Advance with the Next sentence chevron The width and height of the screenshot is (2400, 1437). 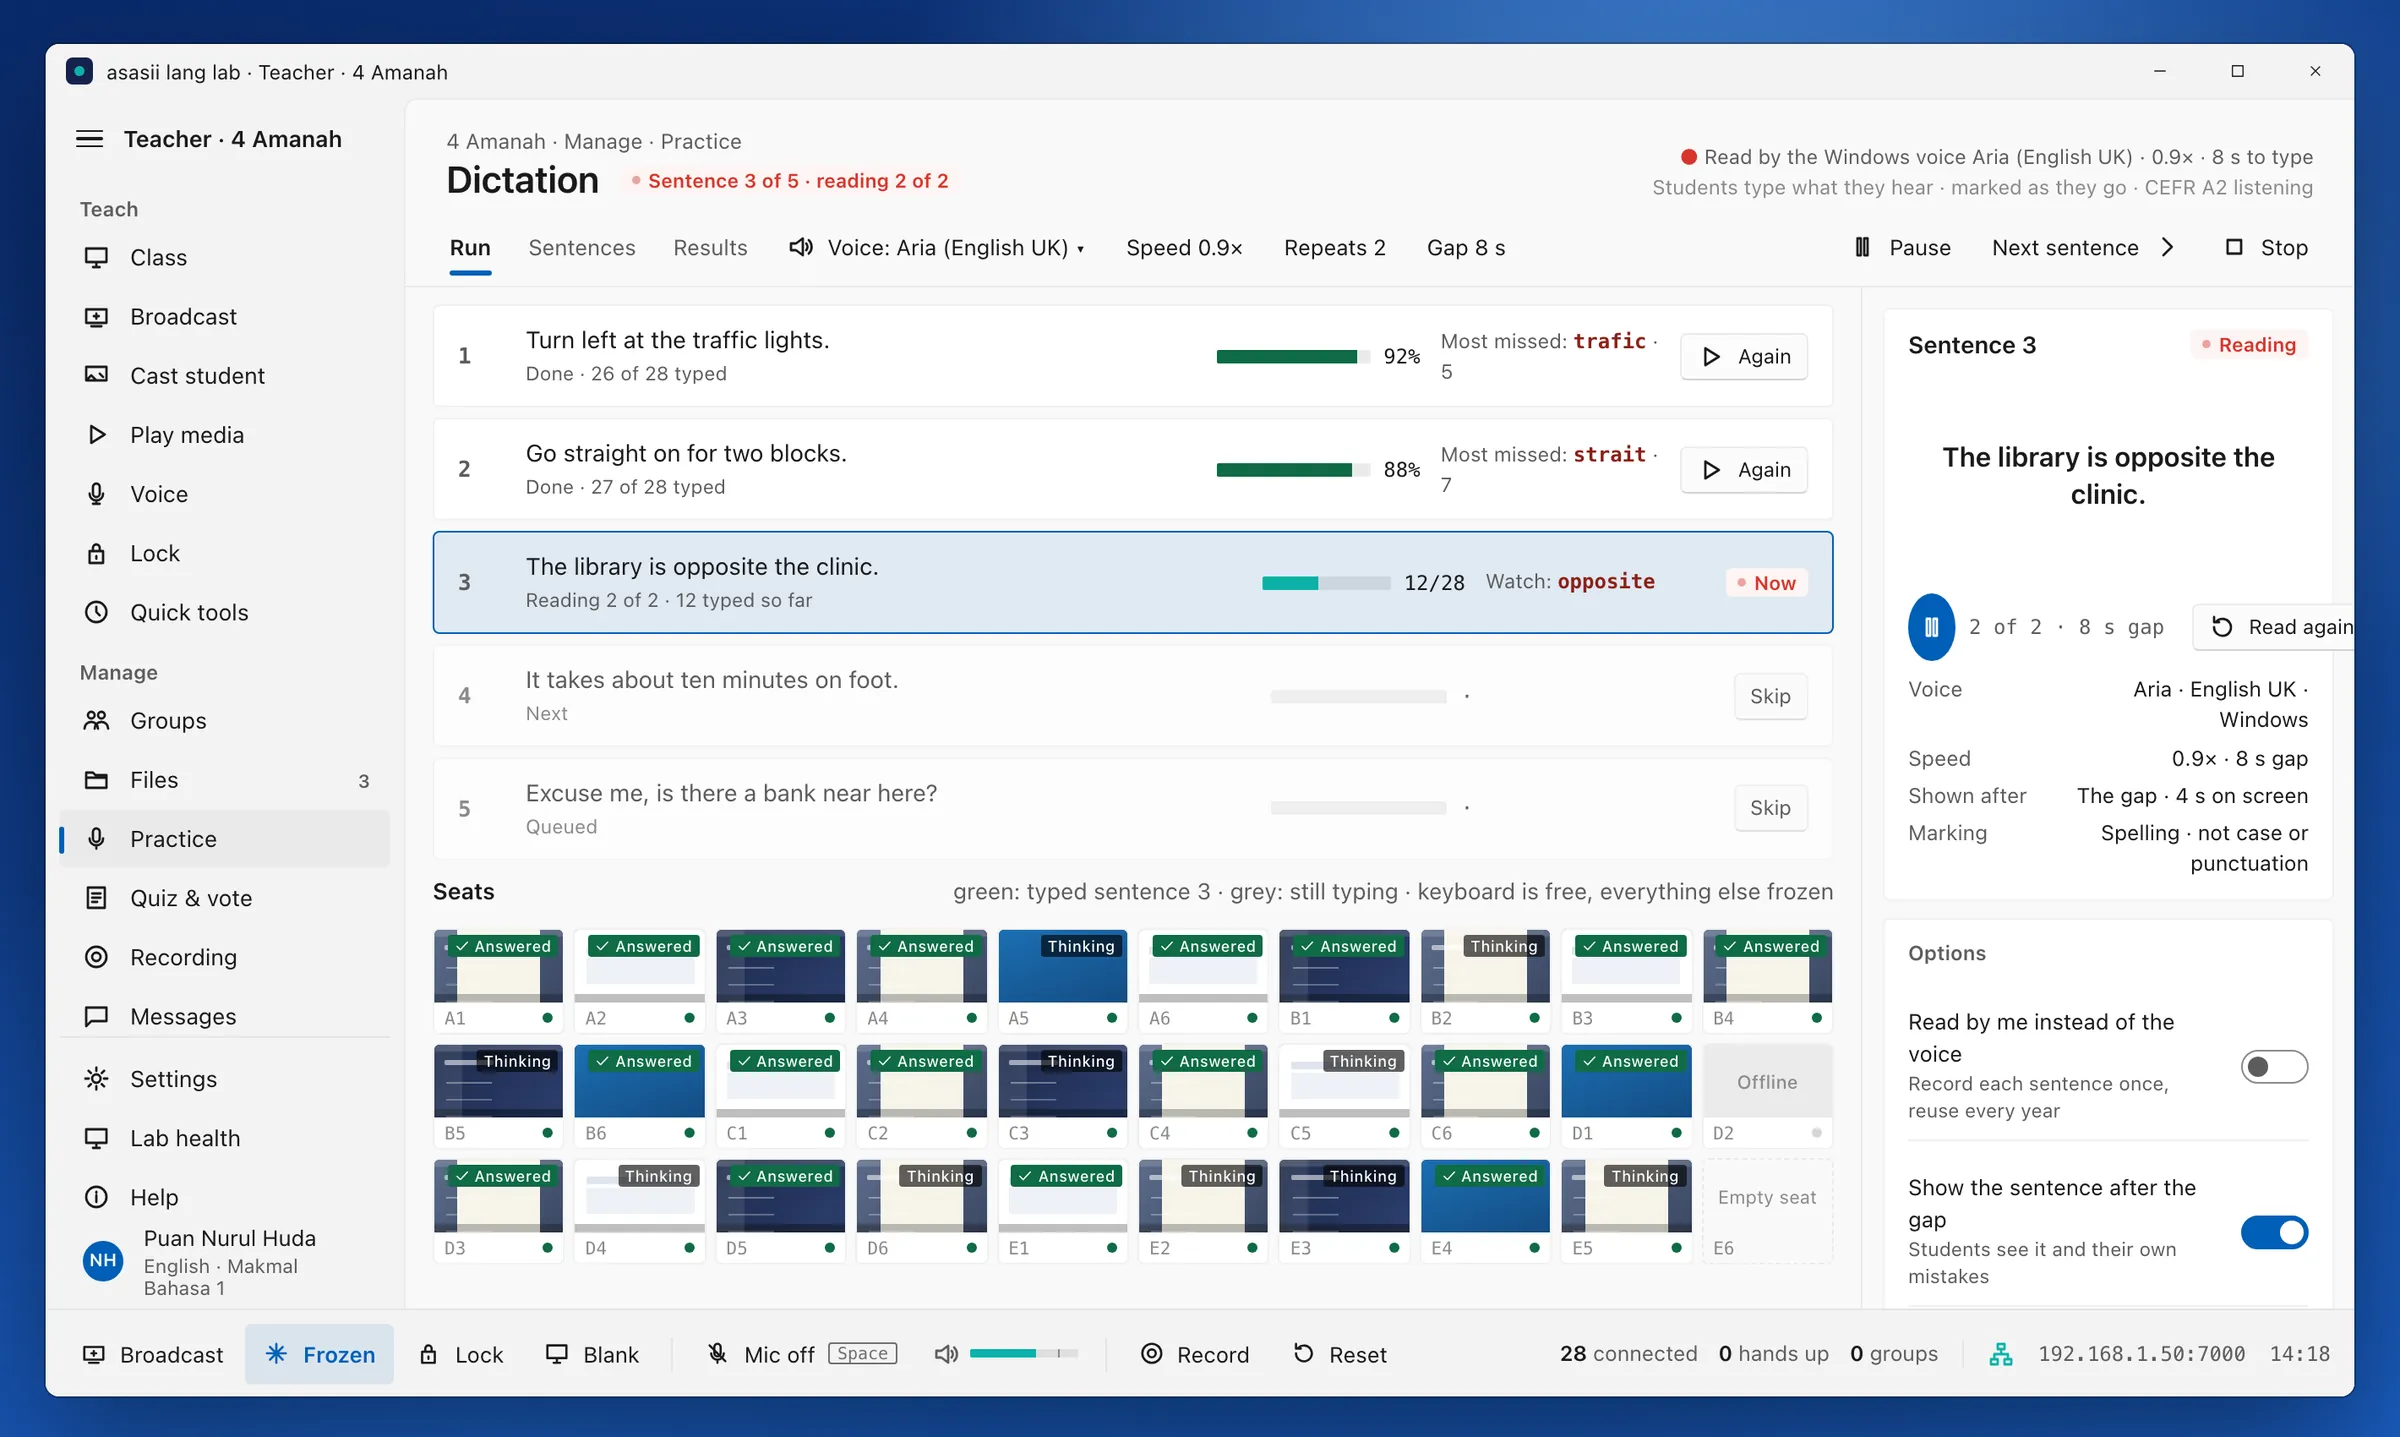[x=2167, y=248]
